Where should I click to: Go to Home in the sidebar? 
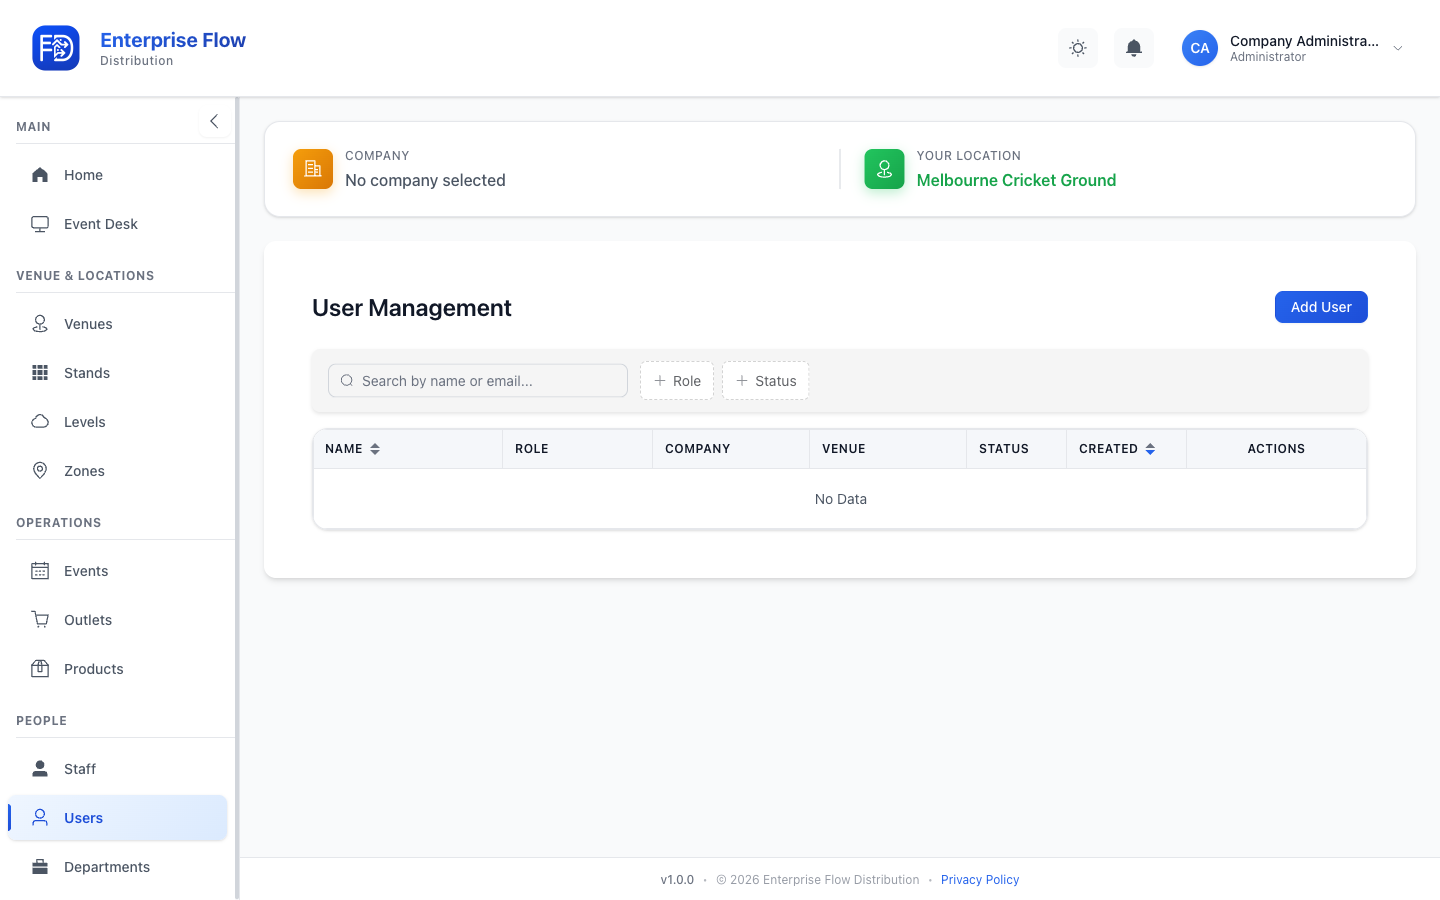(118, 175)
